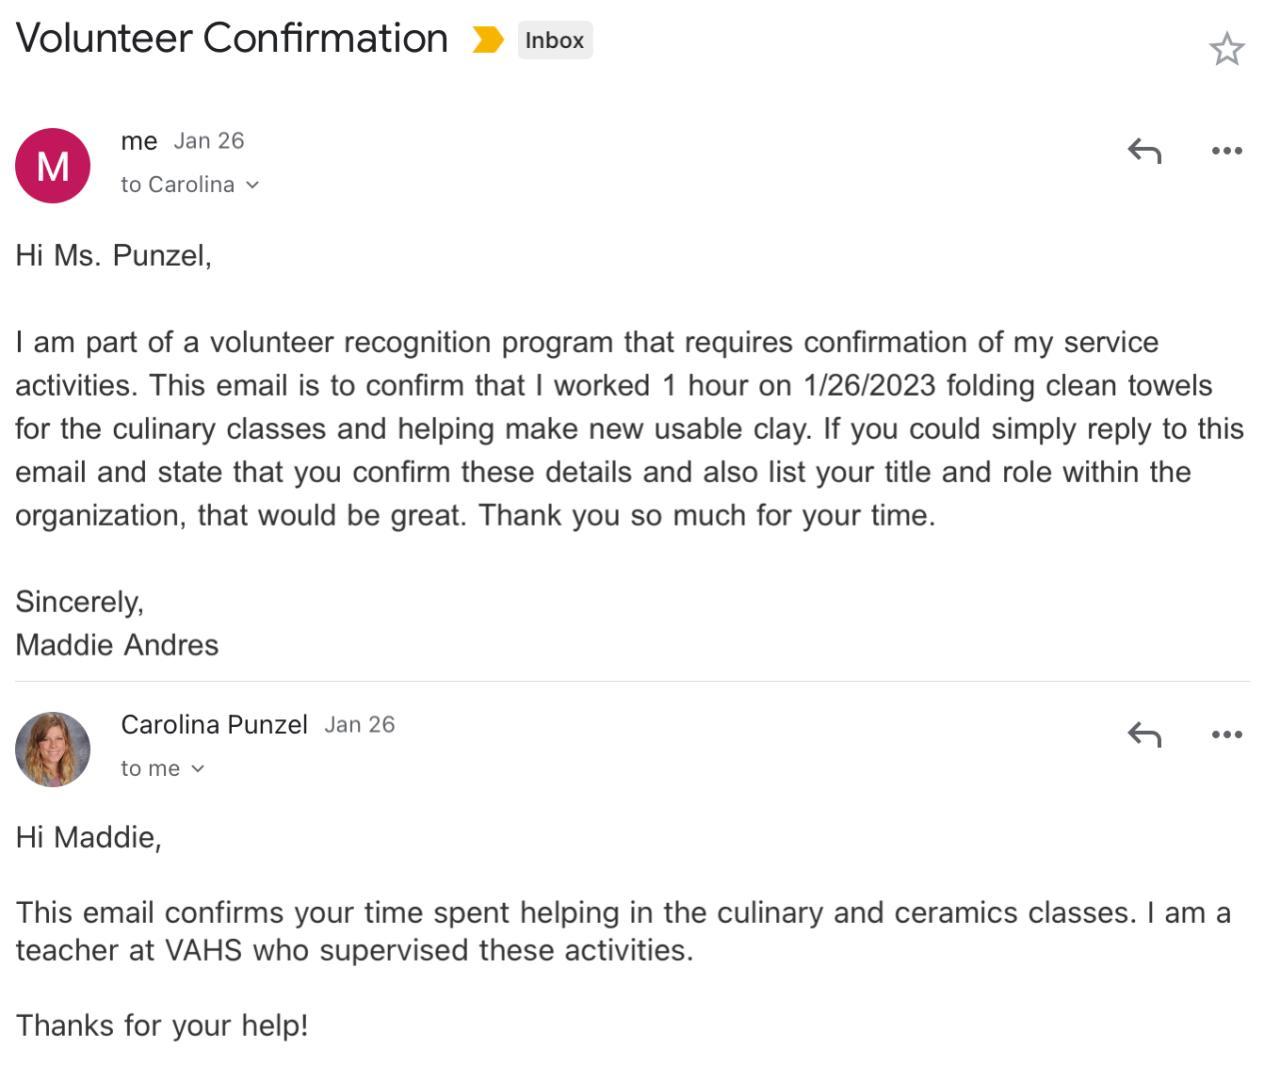Click the Volunteer Confirmation subject title
Screen dimensions: 1280x1065
point(232,39)
